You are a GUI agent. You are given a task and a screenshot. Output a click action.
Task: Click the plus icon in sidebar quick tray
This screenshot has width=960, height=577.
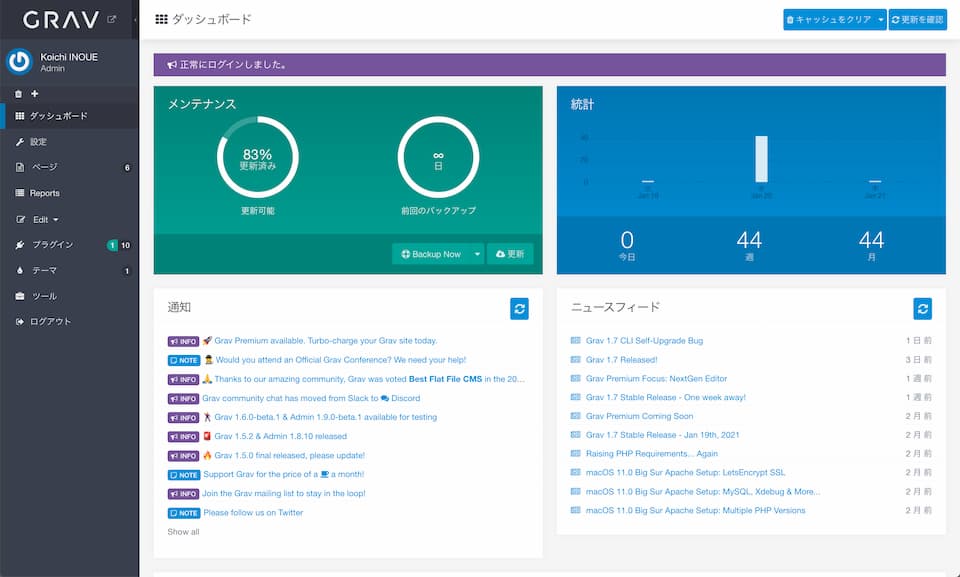pos(34,94)
